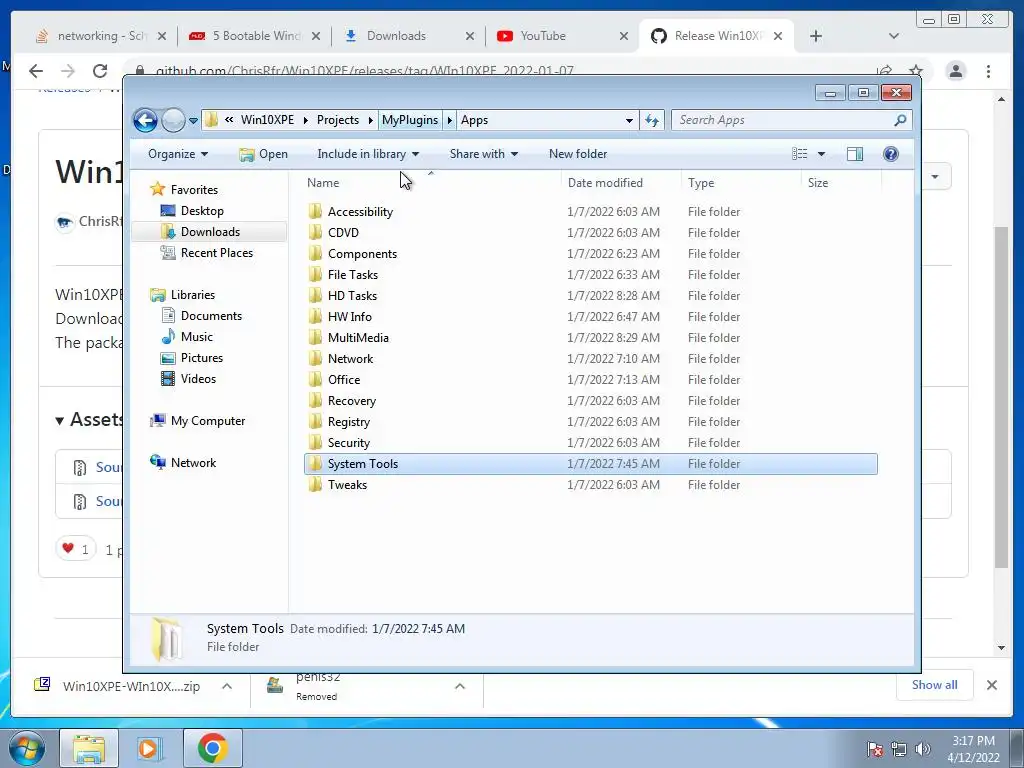The height and width of the screenshot is (768, 1024).
Task: Open the Organize menu
Action: click(178, 154)
